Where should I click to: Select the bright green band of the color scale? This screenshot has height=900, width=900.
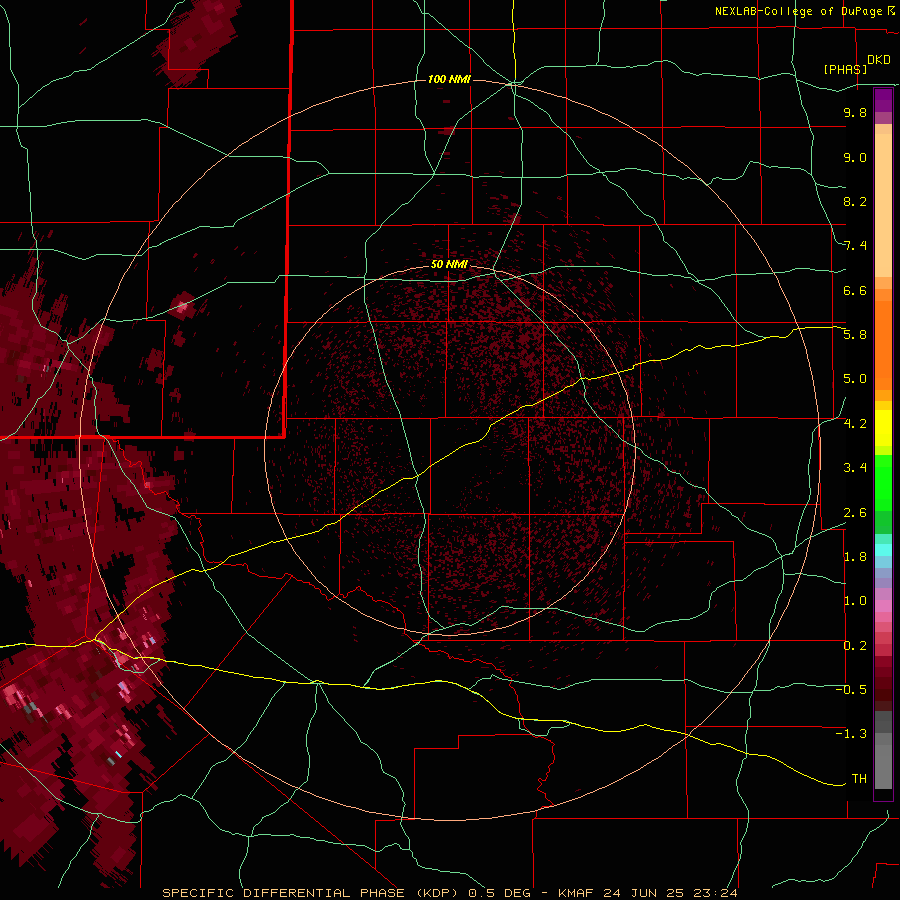883,482
